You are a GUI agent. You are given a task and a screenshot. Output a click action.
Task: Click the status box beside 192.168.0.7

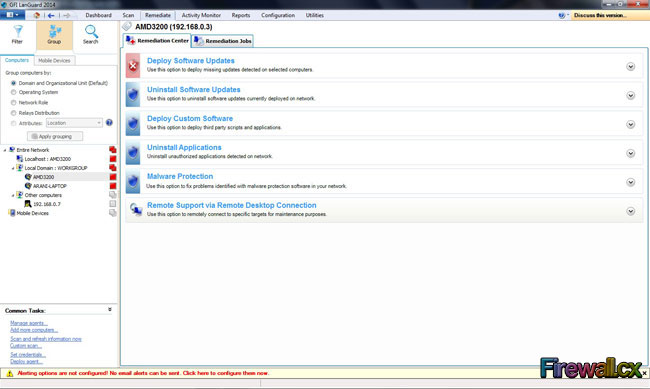click(113, 204)
